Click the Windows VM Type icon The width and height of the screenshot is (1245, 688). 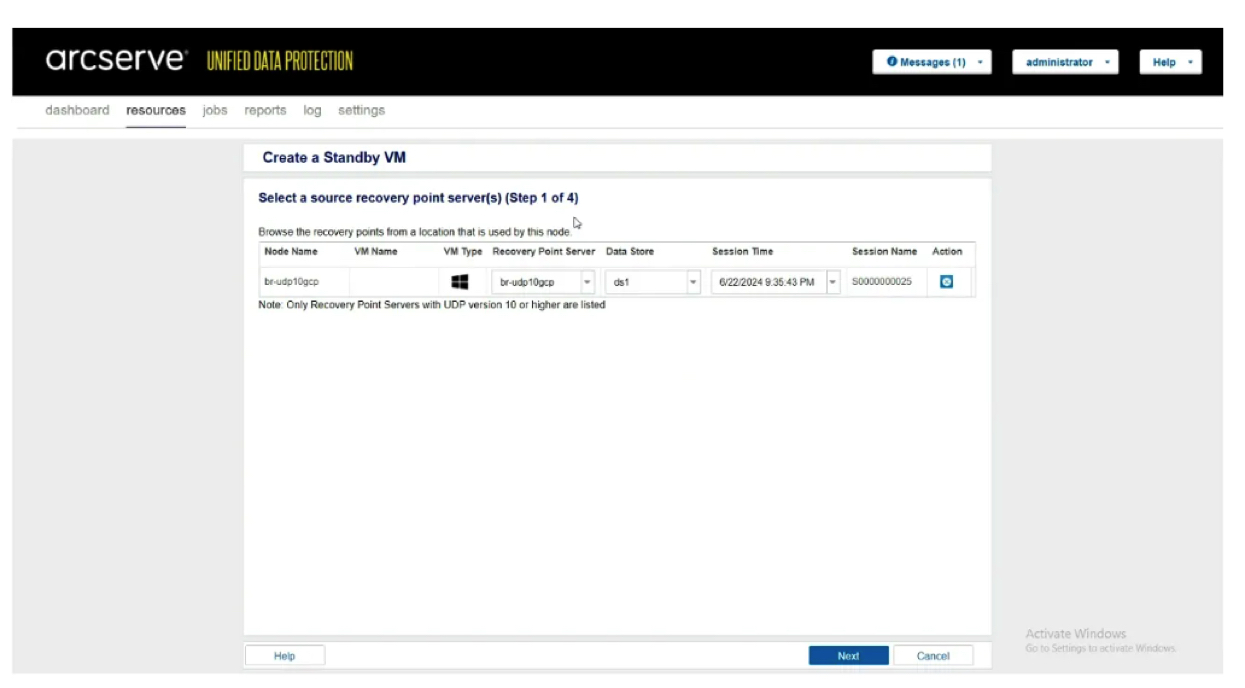(x=460, y=282)
